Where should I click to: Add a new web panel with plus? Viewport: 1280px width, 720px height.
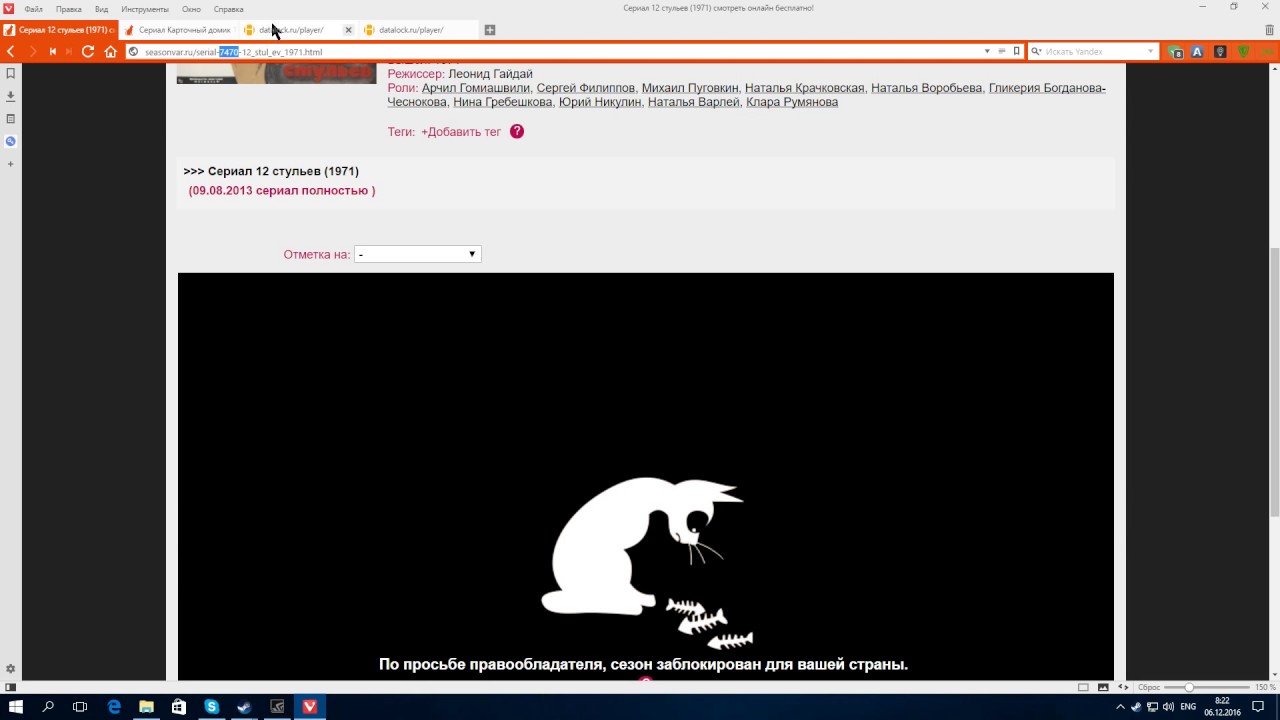click(x=10, y=164)
